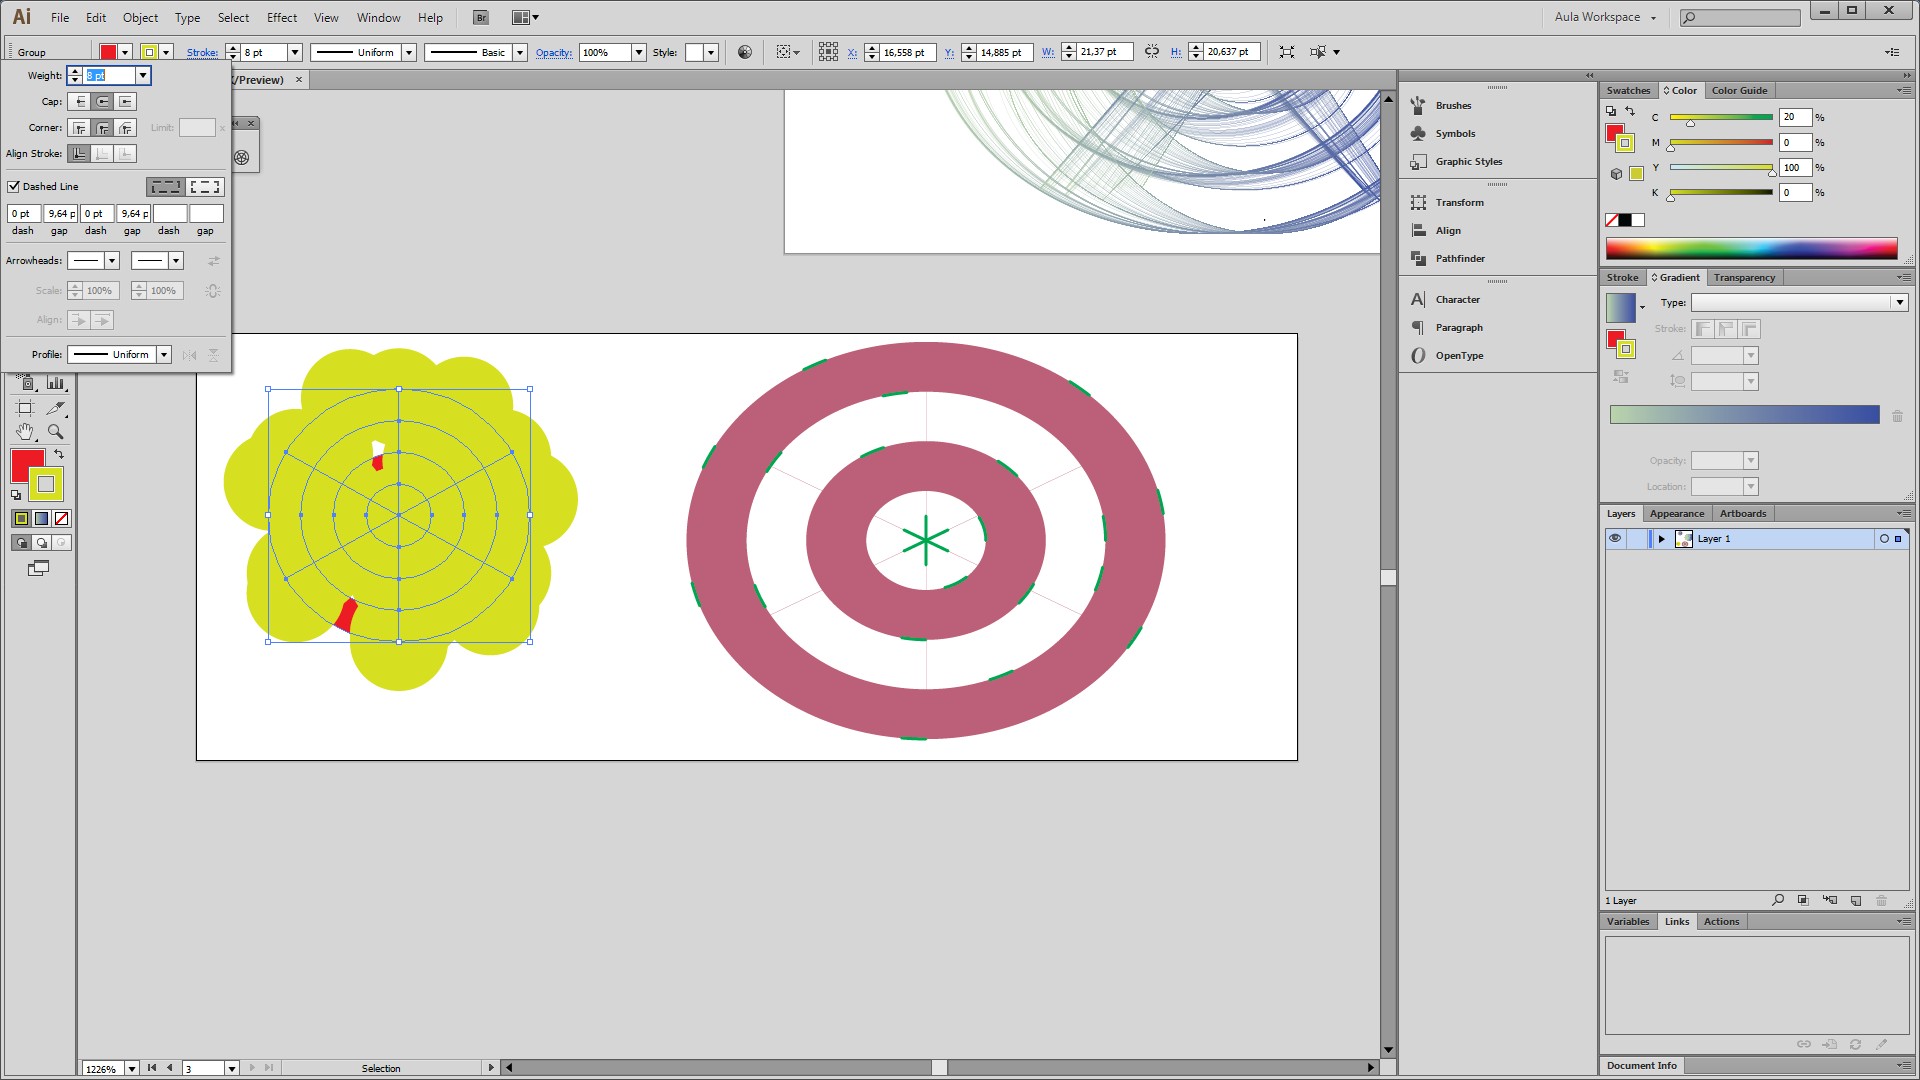Screen dimensions: 1920x1080
Task: Open the Effect menu
Action: (281, 17)
